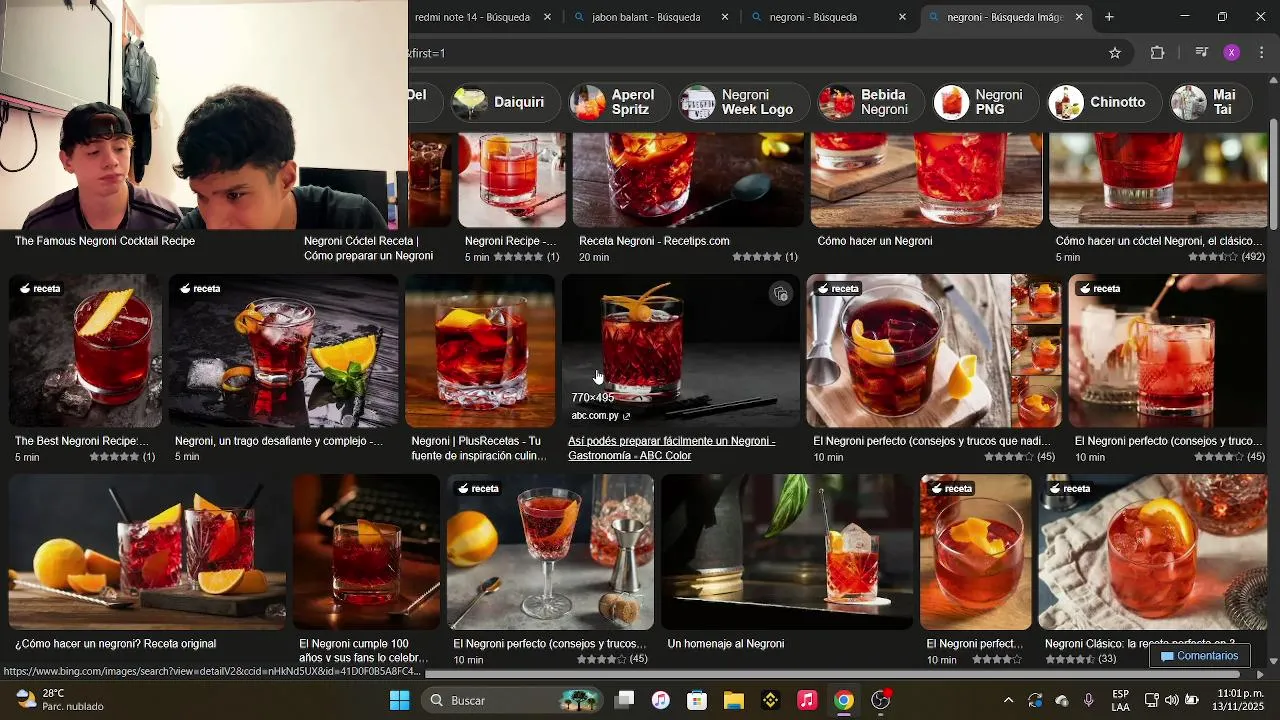This screenshot has width=1280, height=720.
Task: Close the 'negroni - Búsqueda' tab
Action: pos(902,17)
